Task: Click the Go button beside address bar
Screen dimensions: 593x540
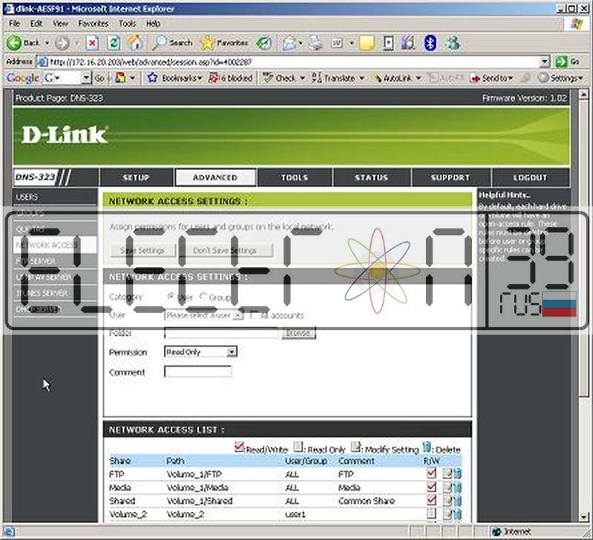Action: (x=568, y=61)
